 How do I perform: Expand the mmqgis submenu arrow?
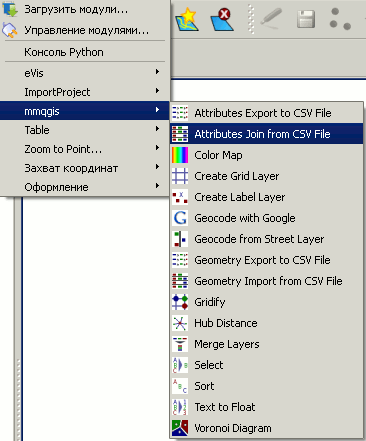[157, 110]
